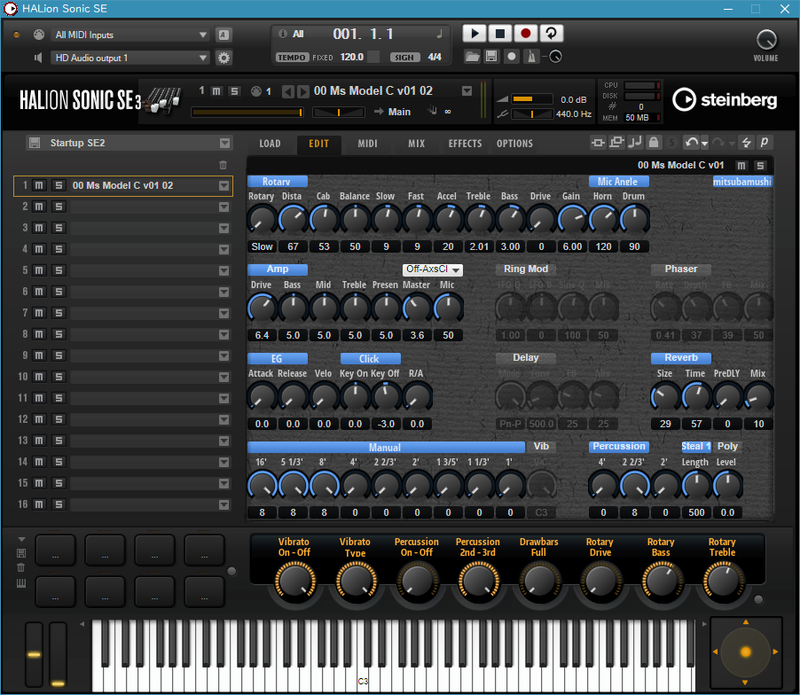Click the Phaser section button
This screenshot has height=695, width=800.
(681, 269)
